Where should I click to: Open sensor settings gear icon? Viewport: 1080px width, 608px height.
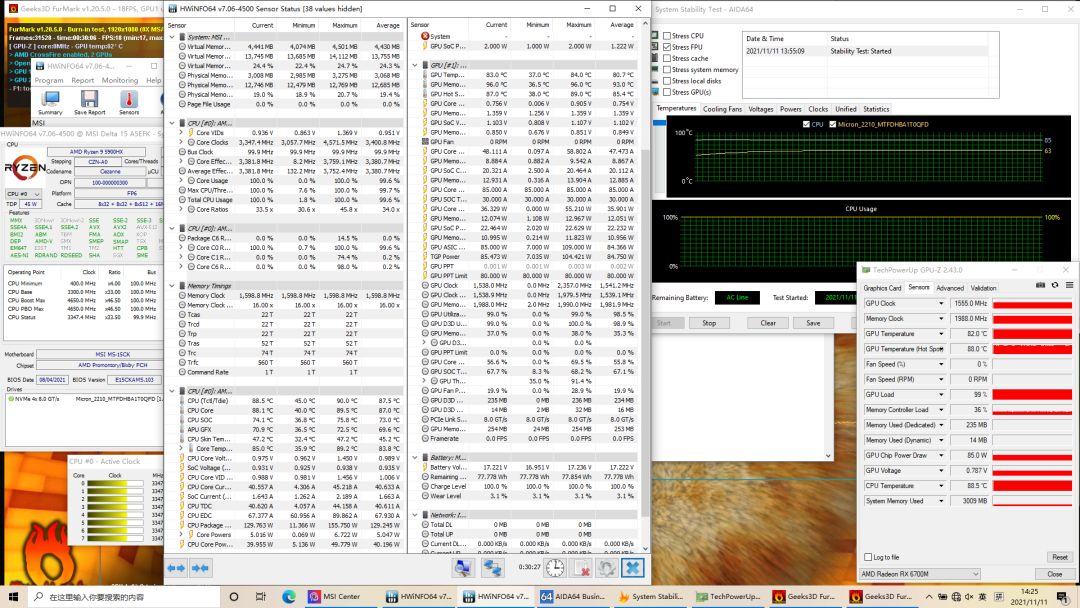pyautogui.click(x=607, y=568)
